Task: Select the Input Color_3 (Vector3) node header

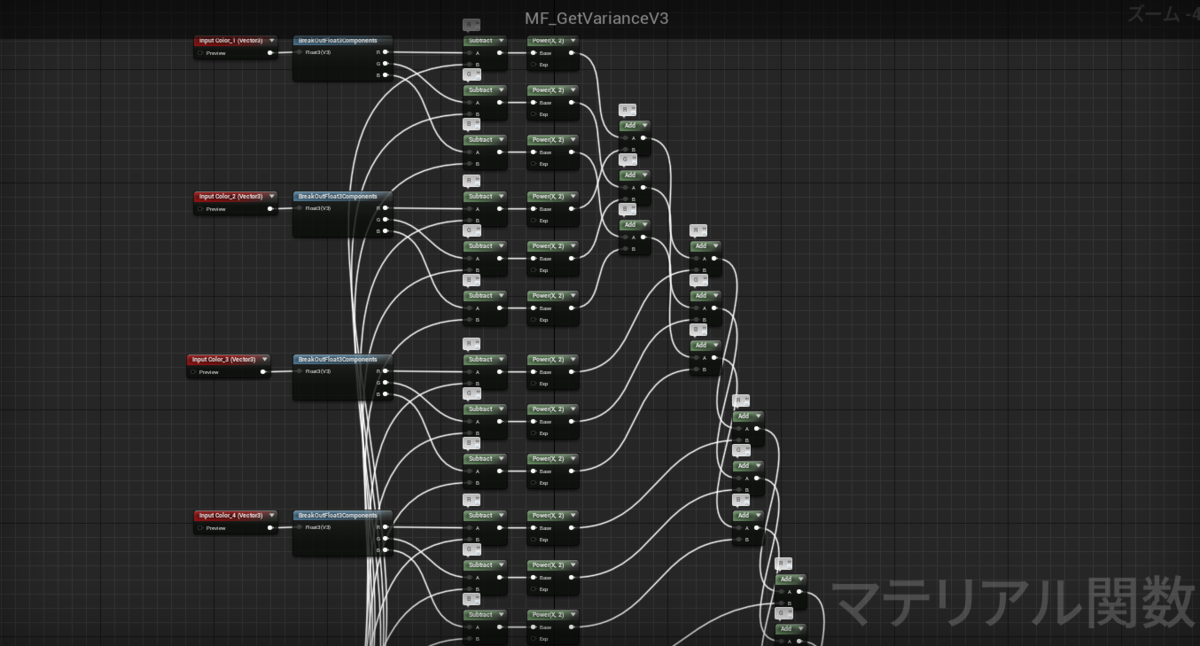Action: tap(227, 359)
